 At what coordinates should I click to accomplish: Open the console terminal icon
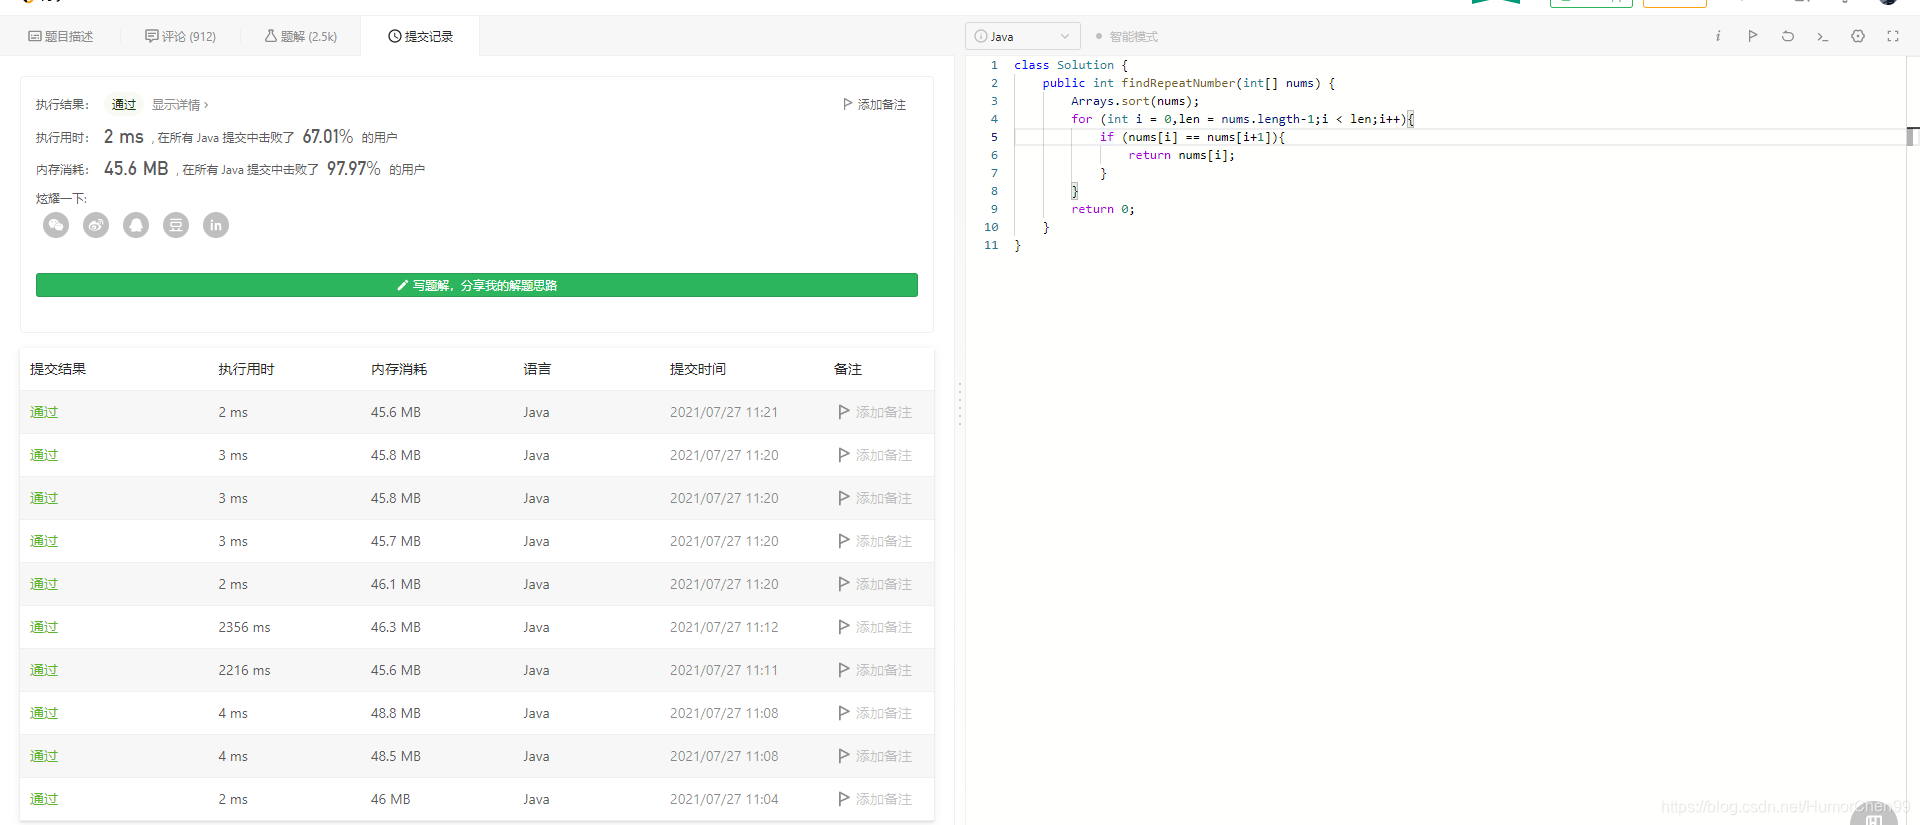tap(1823, 36)
